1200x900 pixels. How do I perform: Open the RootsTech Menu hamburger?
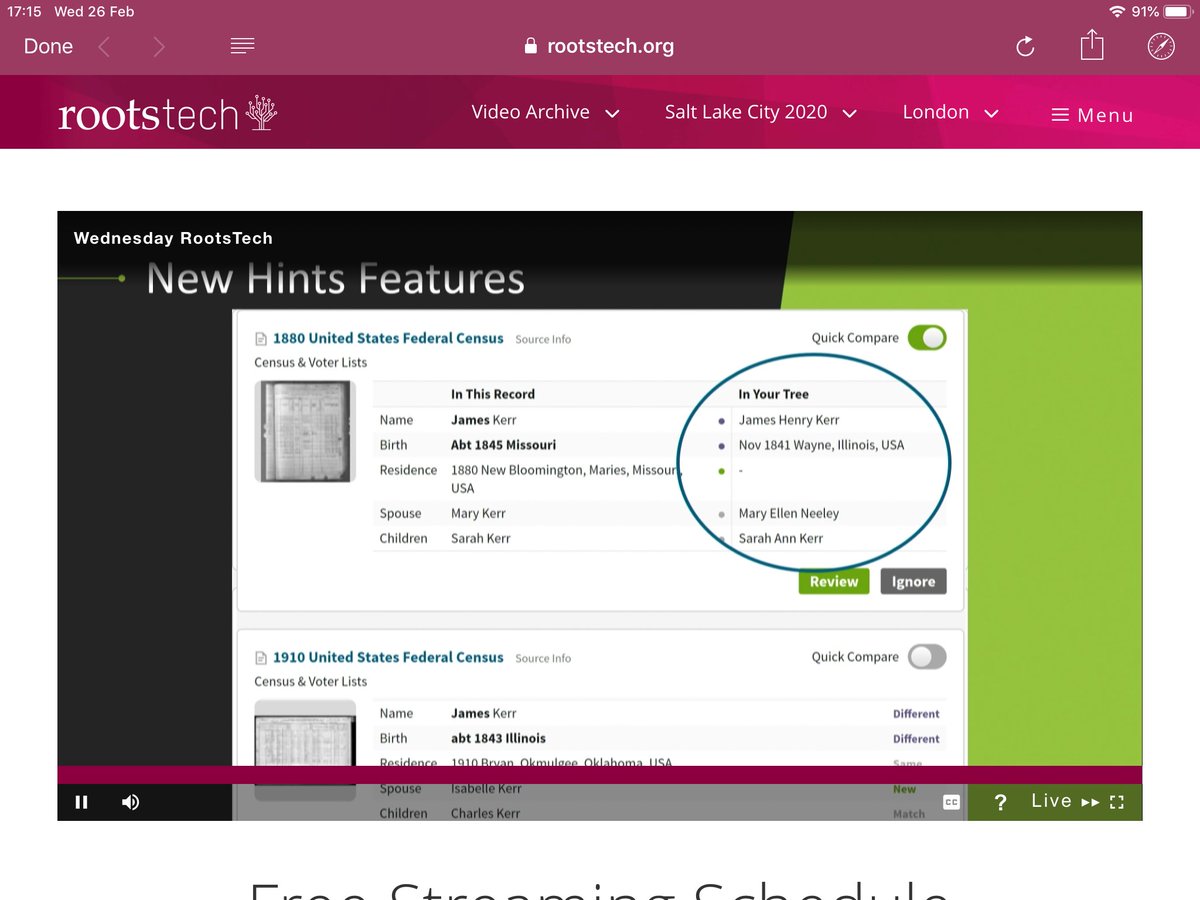(1091, 114)
